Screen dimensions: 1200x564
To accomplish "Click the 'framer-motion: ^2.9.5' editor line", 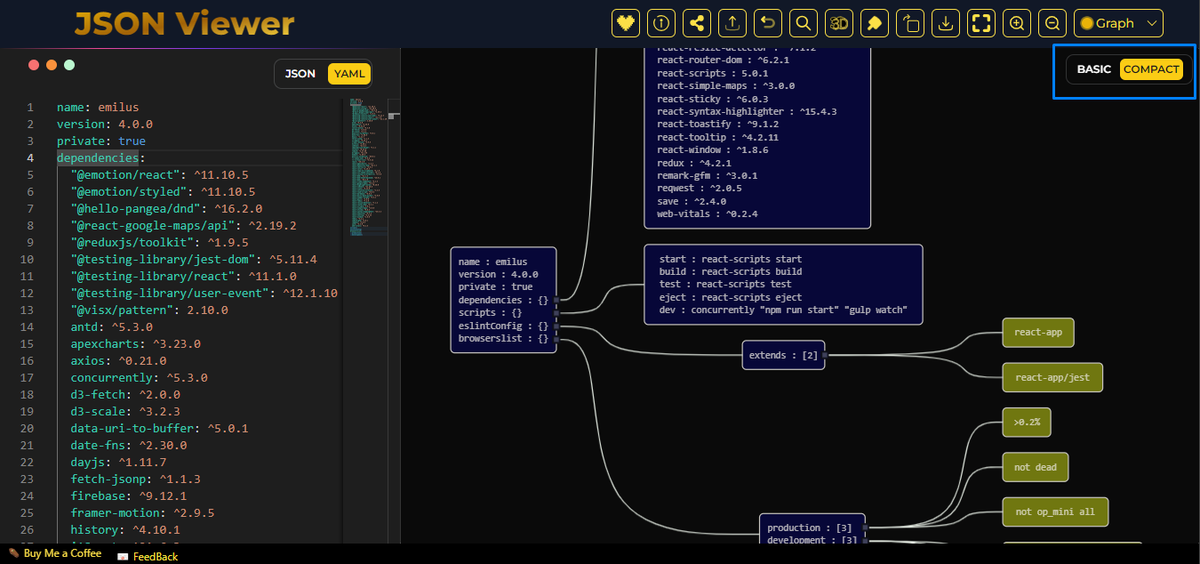I will point(142,513).
